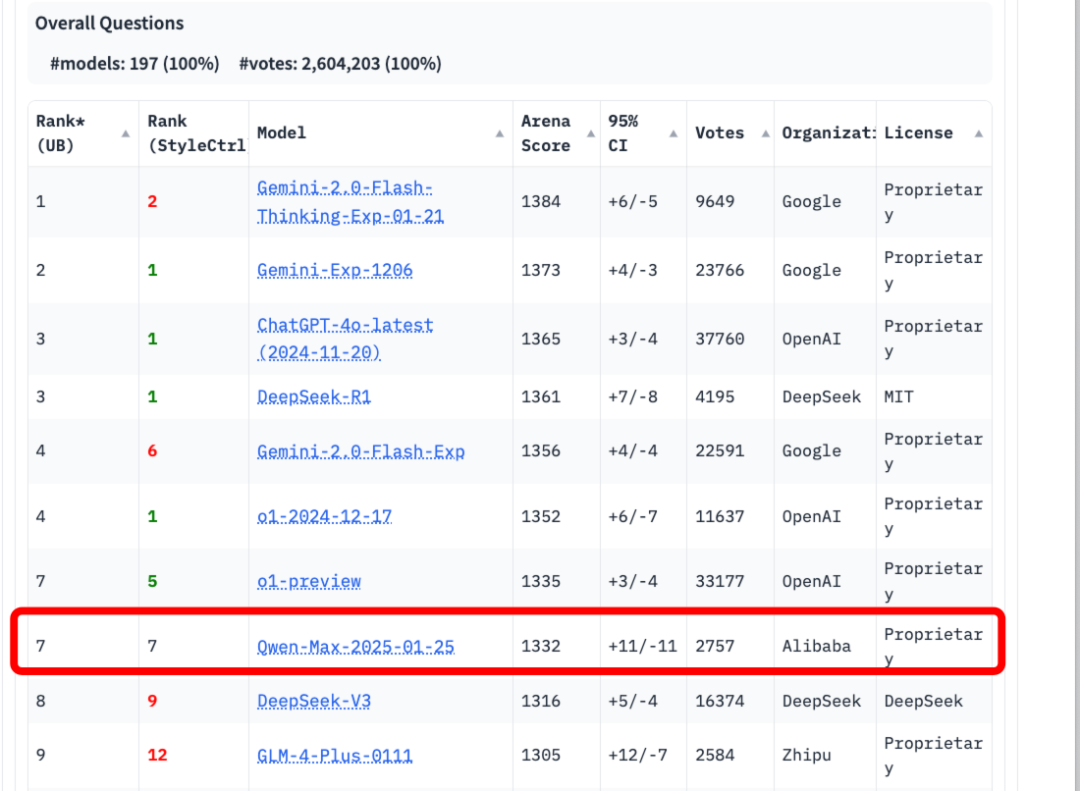Open GLM-4-Plus-0111 model link
This screenshot has height=791, width=1080.
(335, 755)
